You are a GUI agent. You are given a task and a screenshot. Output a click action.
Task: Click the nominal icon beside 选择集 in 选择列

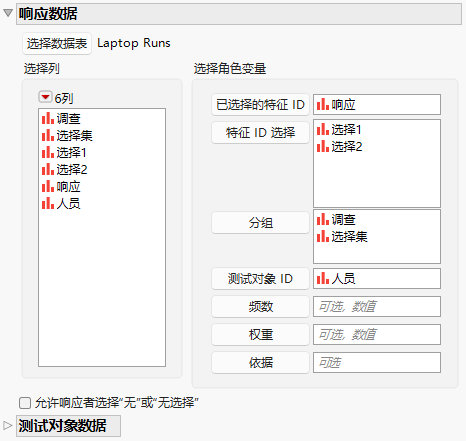pyautogui.click(x=48, y=135)
